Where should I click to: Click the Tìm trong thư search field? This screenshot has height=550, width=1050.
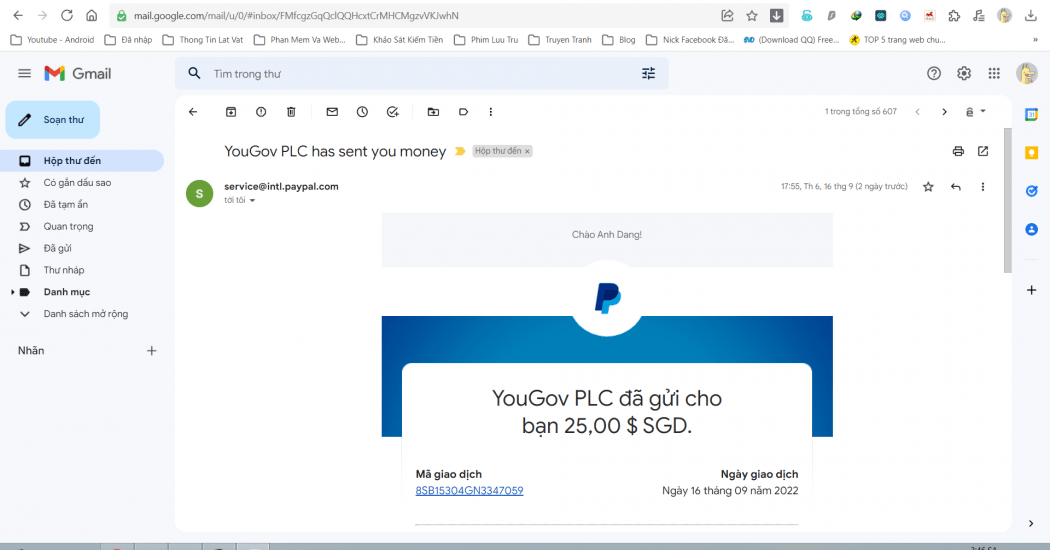click(422, 74)
